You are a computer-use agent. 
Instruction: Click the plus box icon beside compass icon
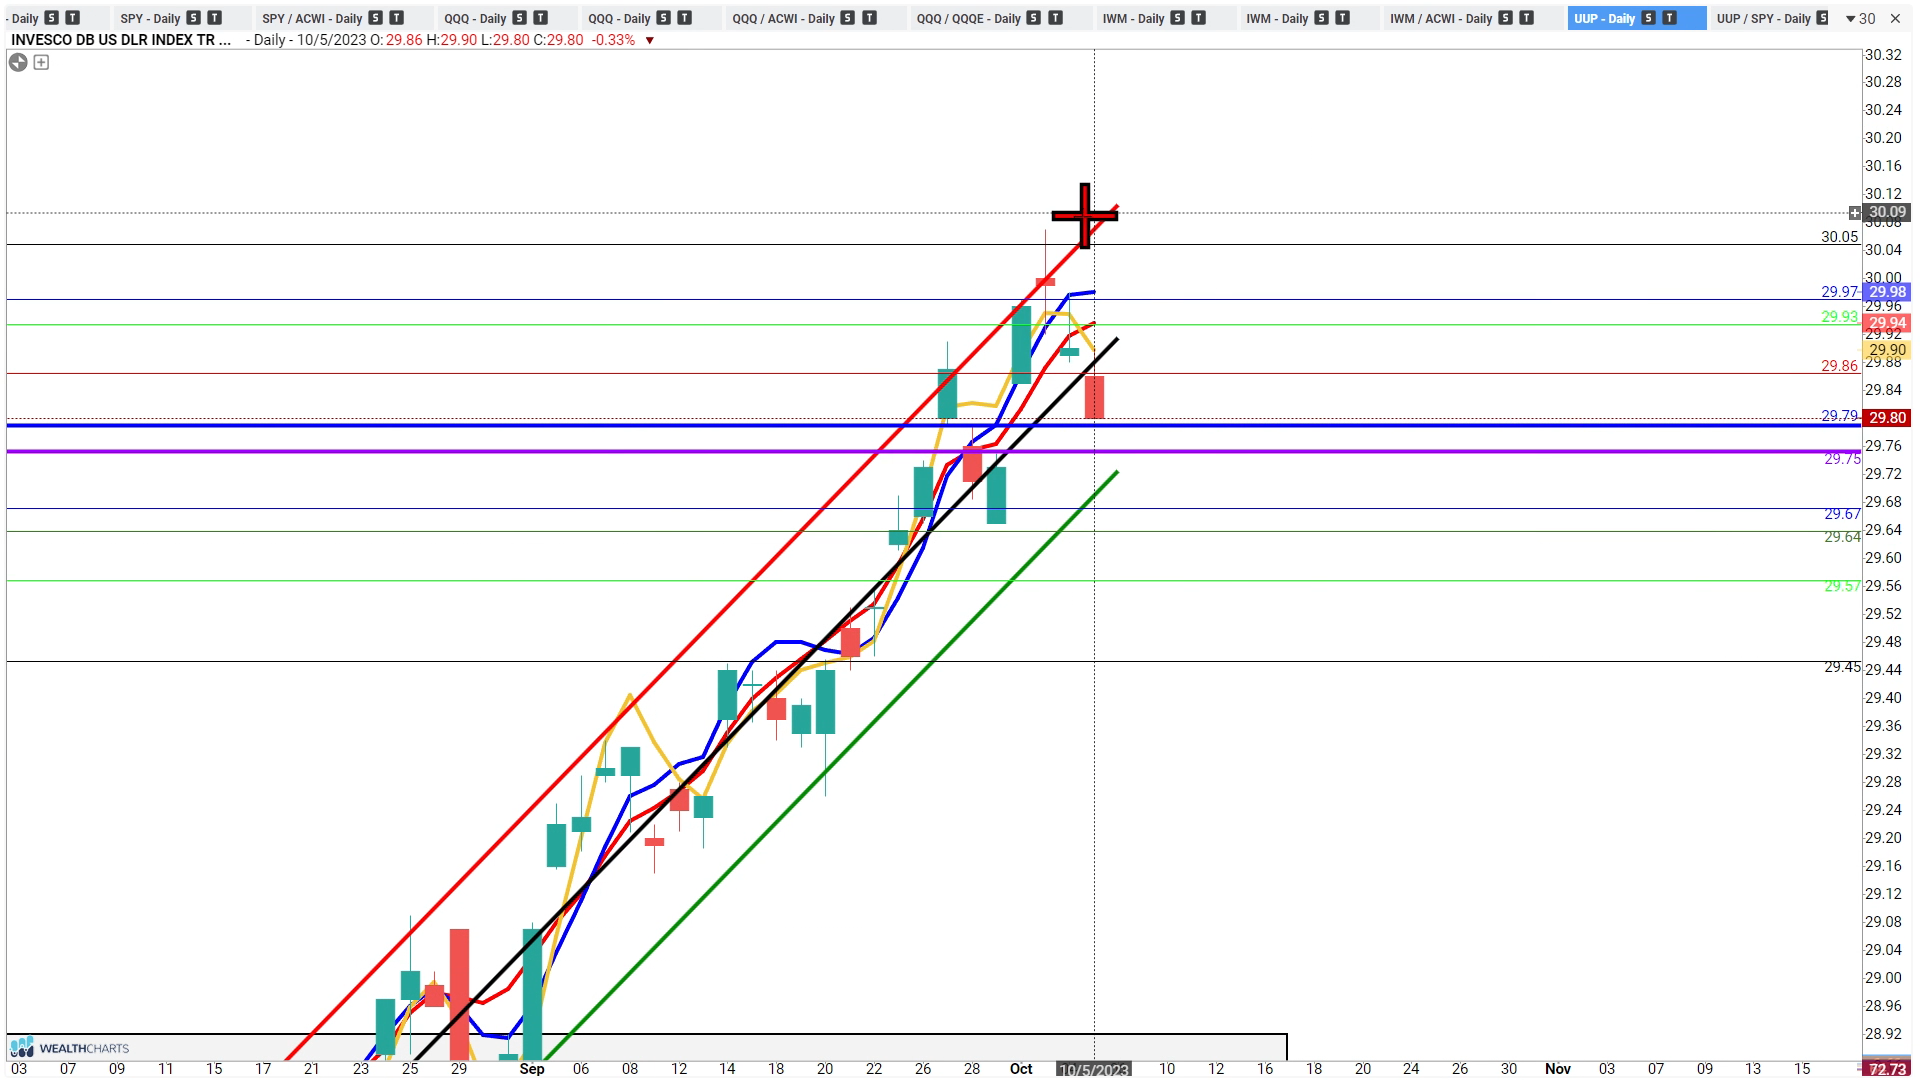tap(41, 62)
